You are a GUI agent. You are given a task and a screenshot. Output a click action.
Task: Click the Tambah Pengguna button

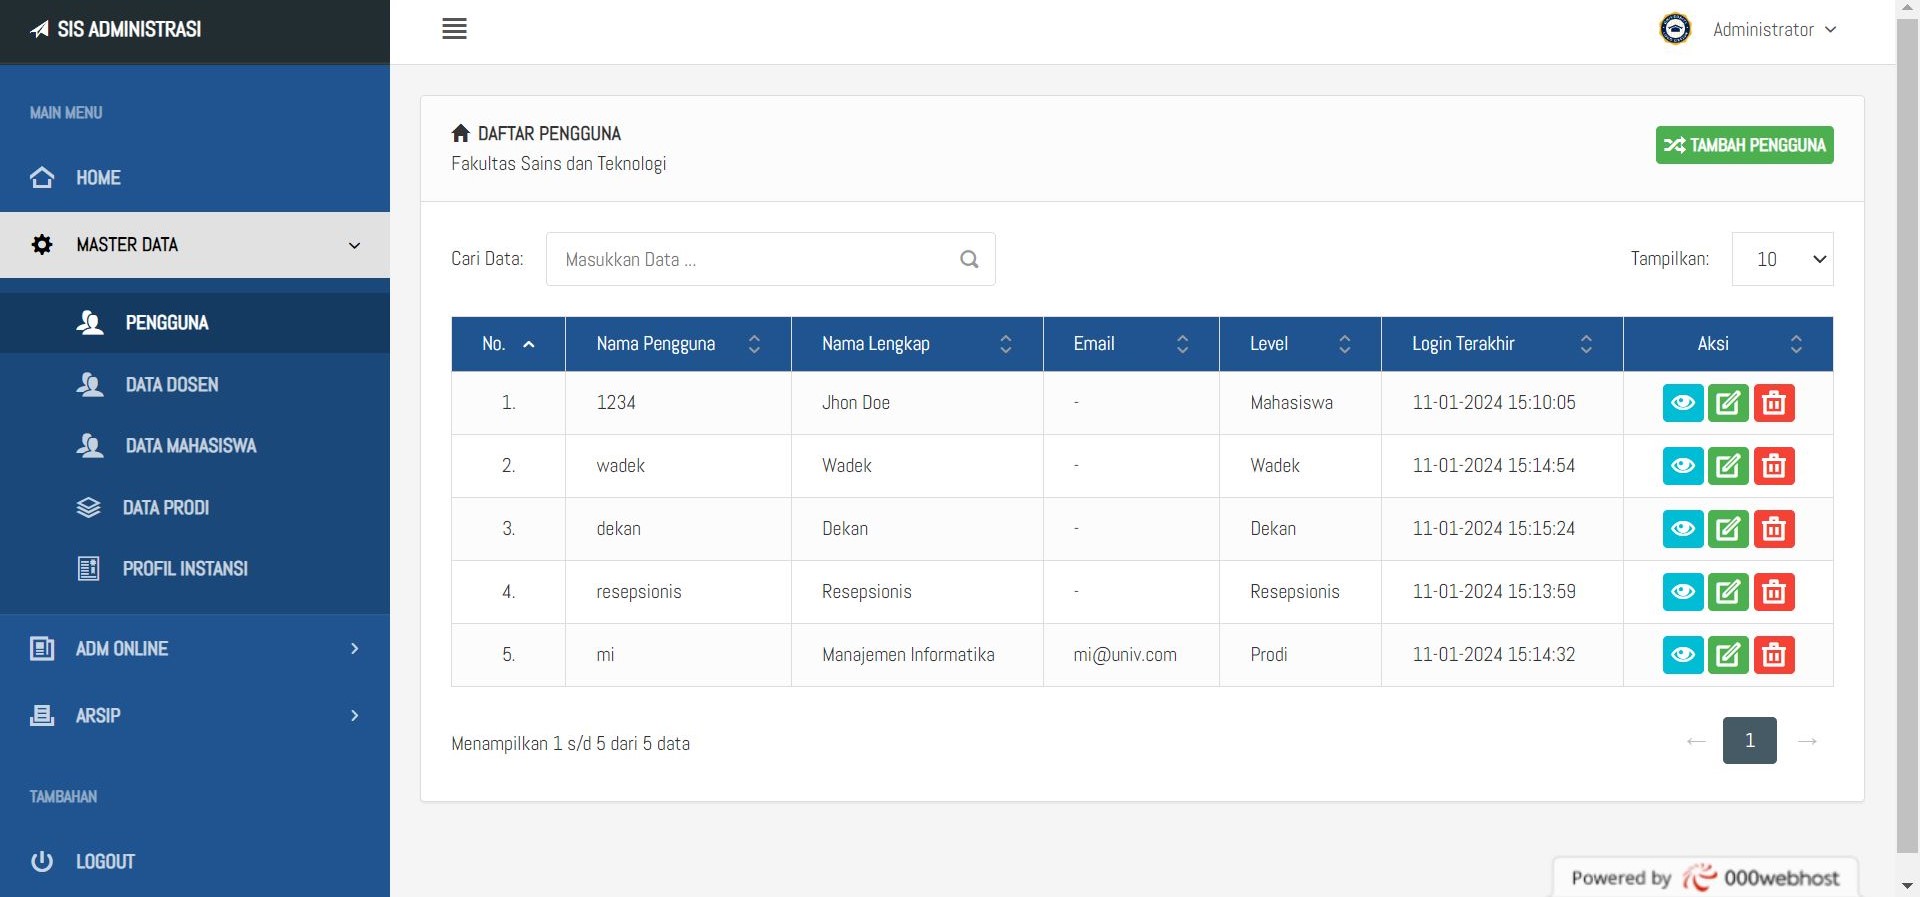1744,145
